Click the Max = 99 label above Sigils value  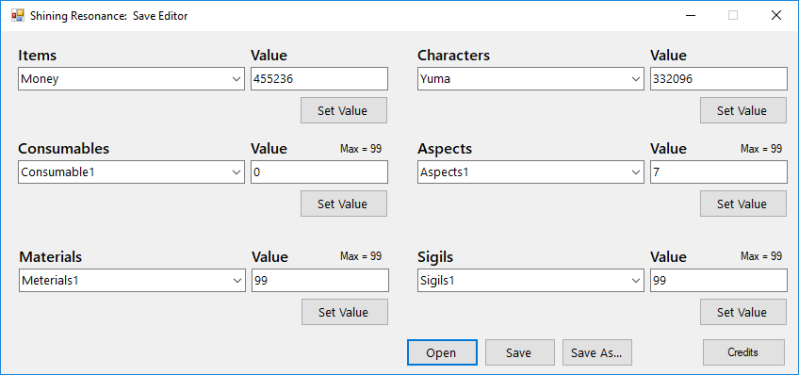(x=761, y=256)
